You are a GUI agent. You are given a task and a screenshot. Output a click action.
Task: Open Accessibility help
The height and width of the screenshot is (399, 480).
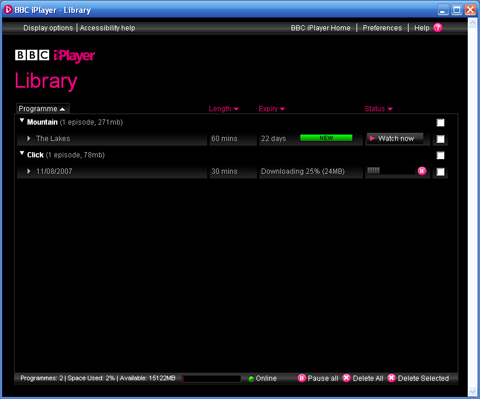pyautogui.click(x=107, y=28)
